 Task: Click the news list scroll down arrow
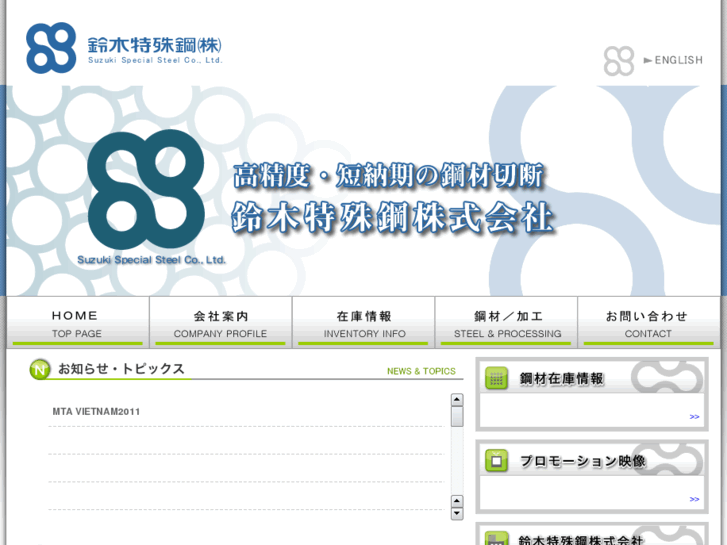457,513
